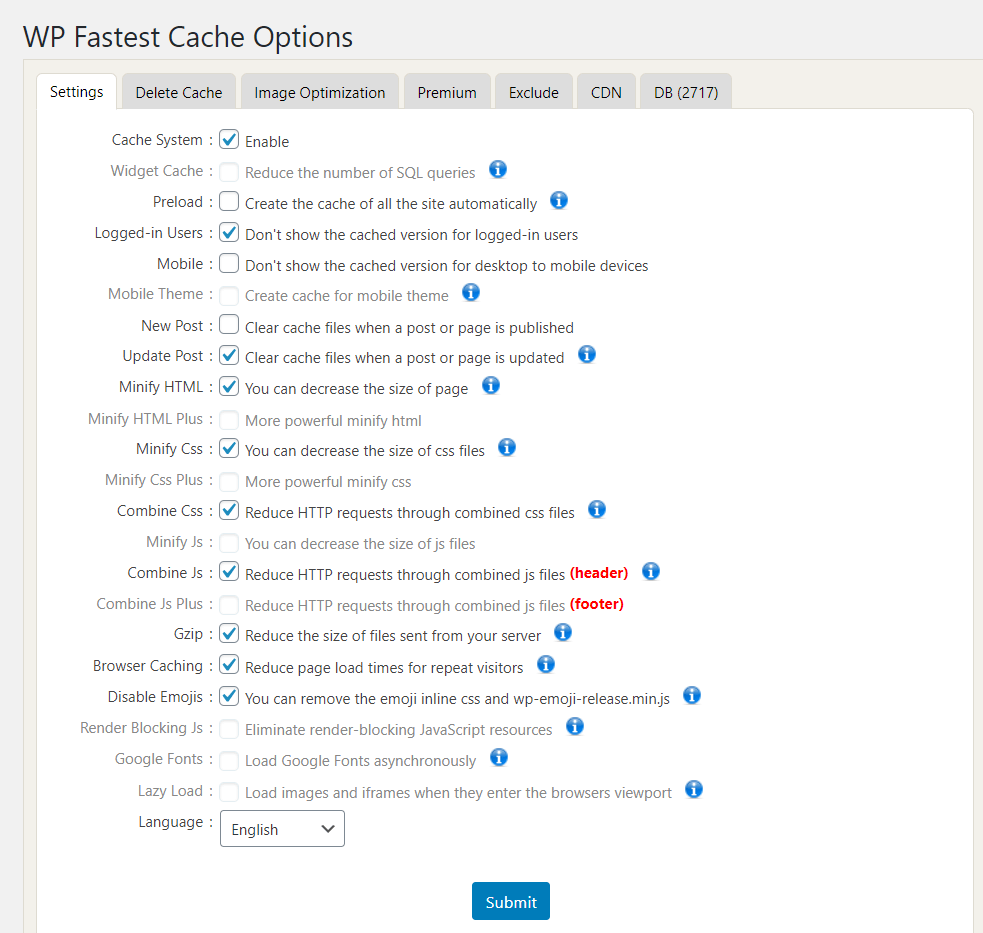Viewport: 983px width, 933px height.
Task: Open info icon for Widget Cache
Action: [498, 169]
